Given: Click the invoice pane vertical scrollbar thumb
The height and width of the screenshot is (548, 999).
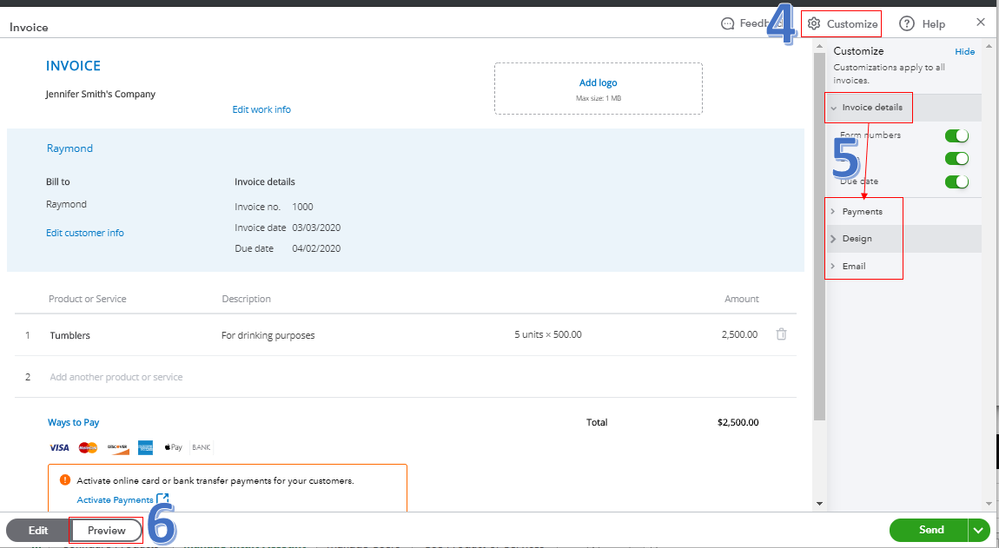Looking at the screenshot, I should (x=819, y=237).
